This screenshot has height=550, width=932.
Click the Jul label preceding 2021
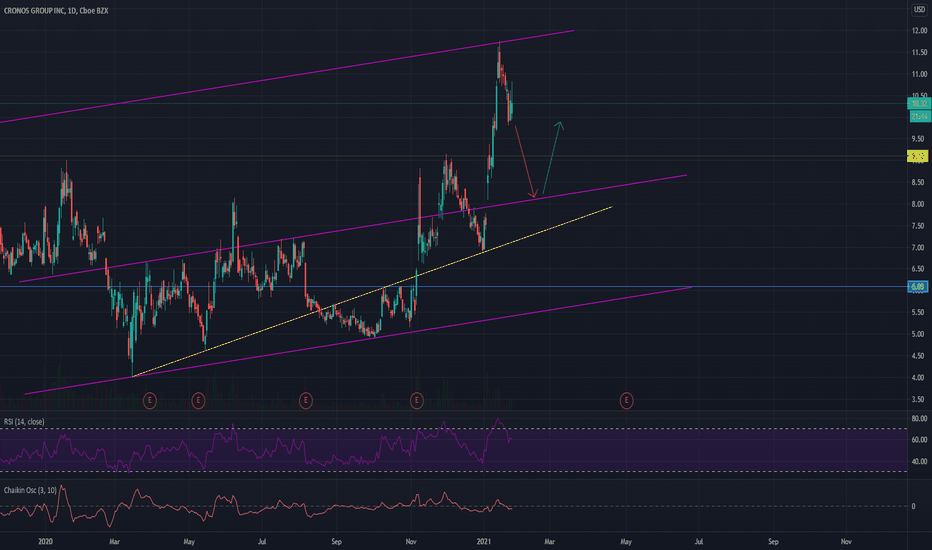[x=262, y=542]
